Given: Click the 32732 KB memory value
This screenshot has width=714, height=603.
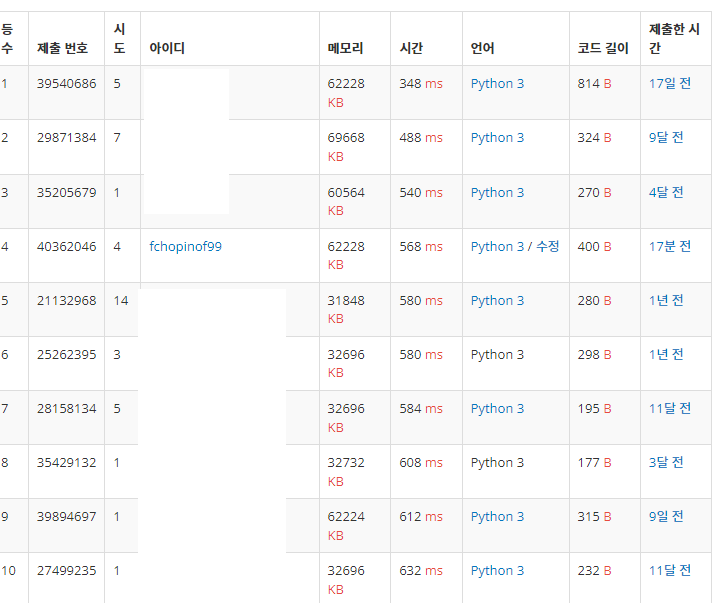Looking at the screenshot, I should [346, 472].
